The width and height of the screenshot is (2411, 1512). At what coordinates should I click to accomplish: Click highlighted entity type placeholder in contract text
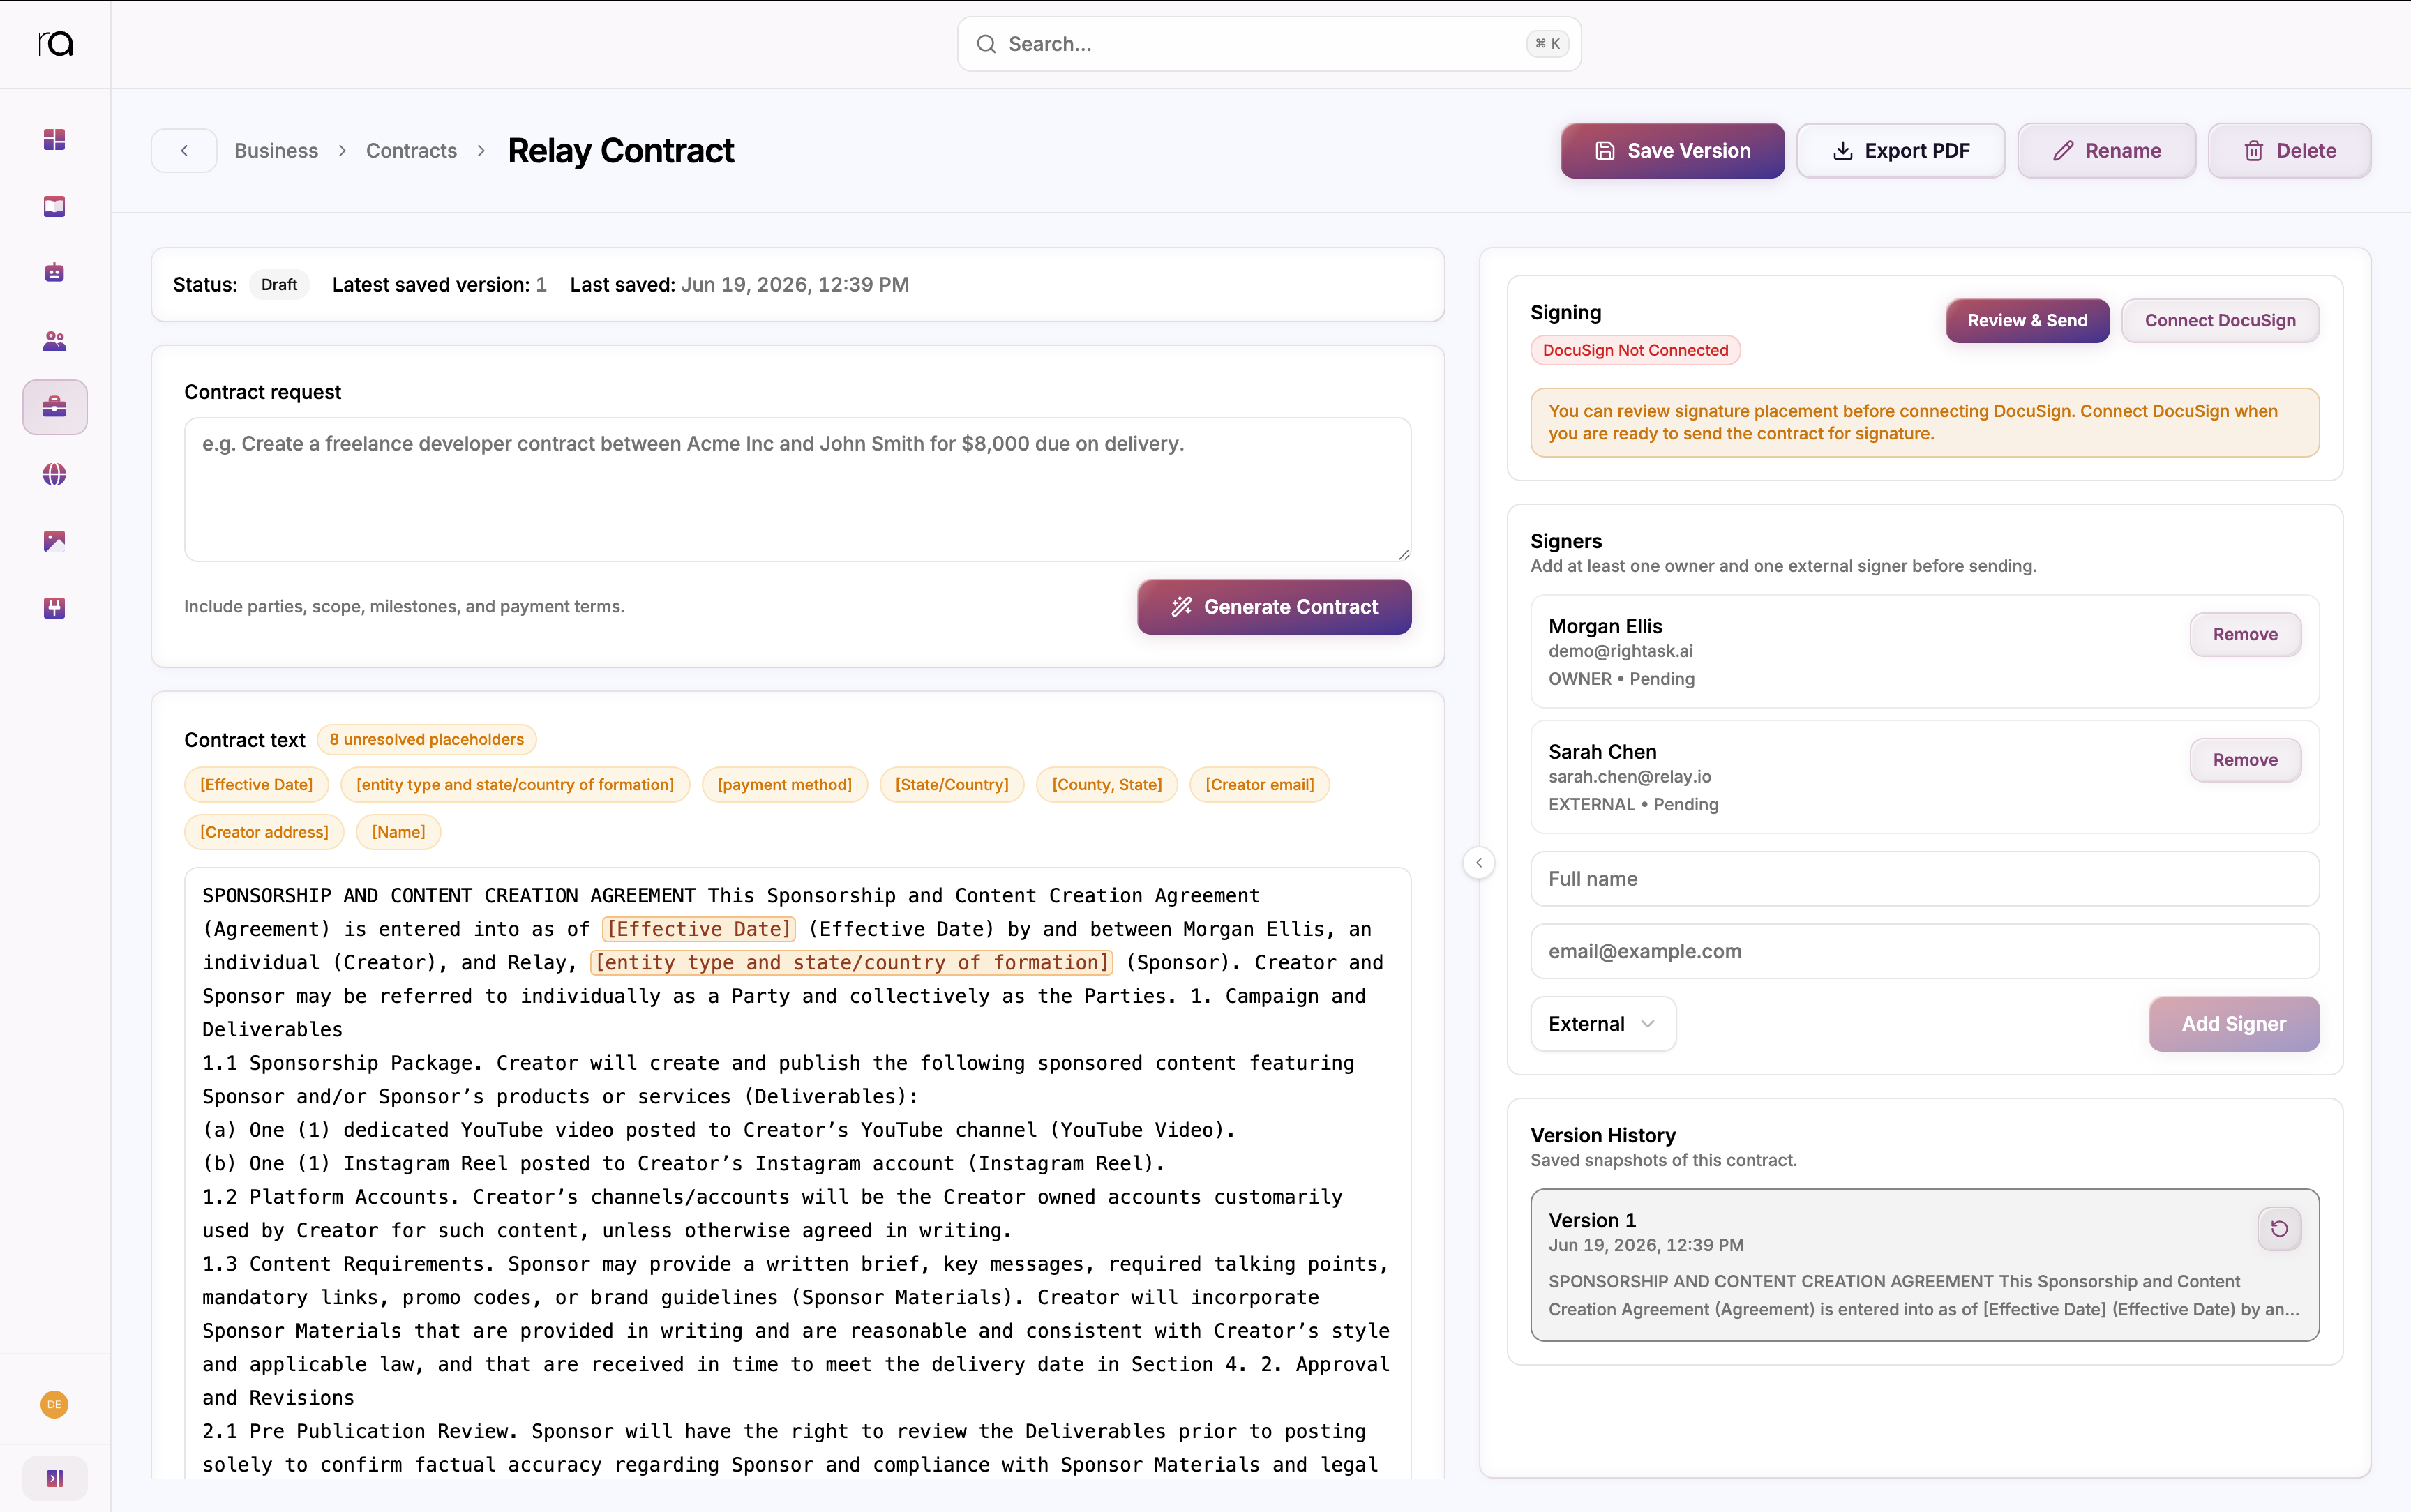(851, 962)
